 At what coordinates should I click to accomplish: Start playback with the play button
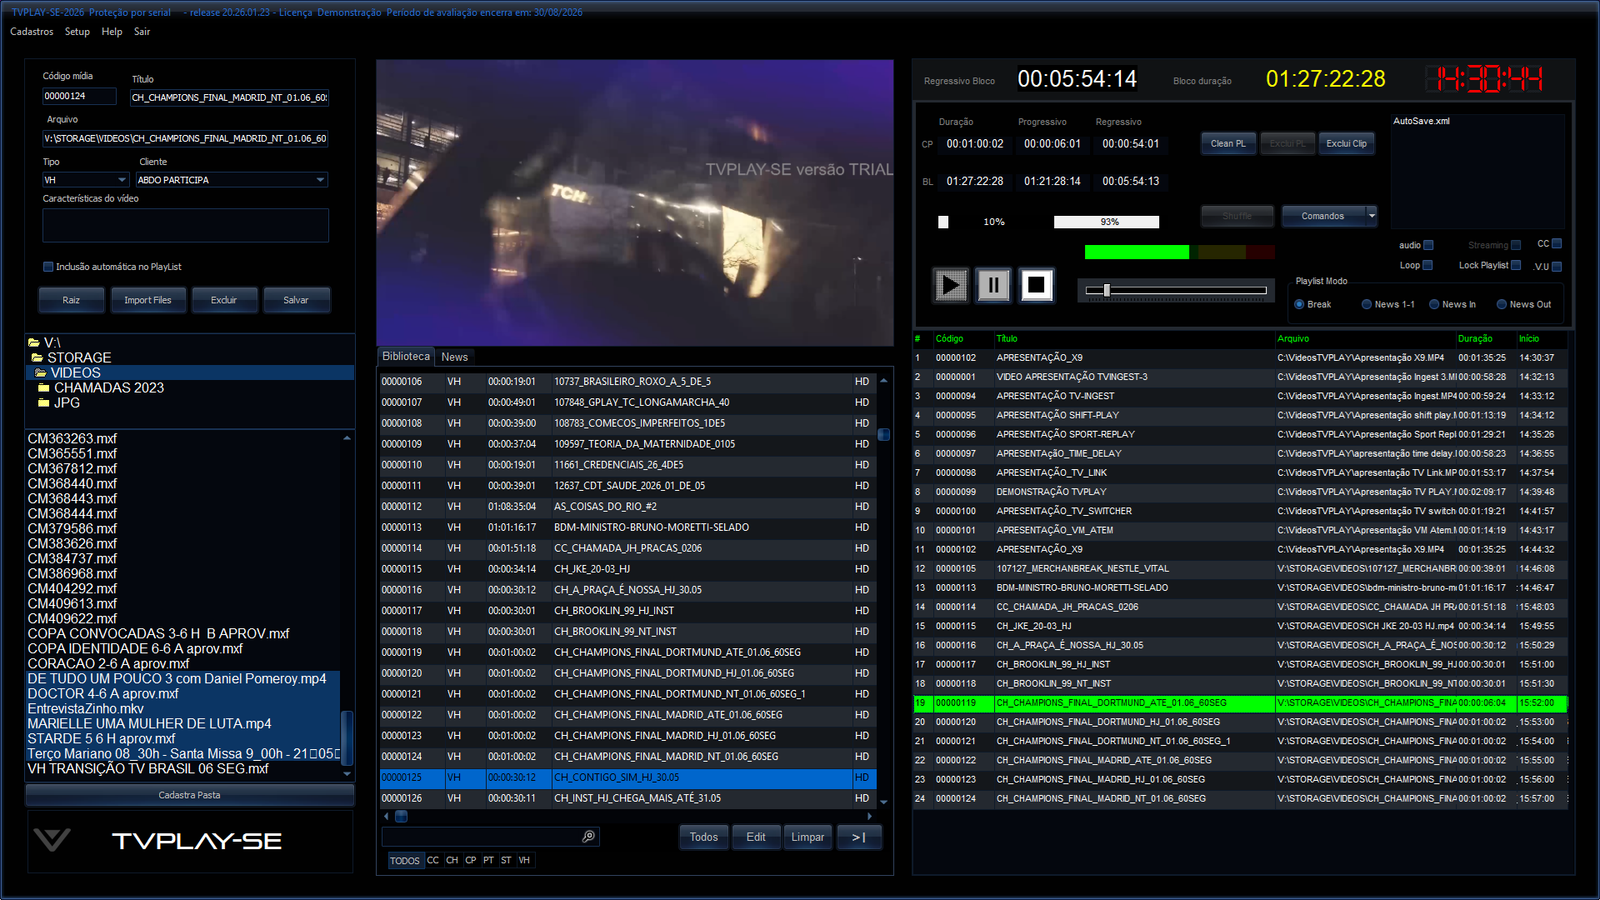(x=950, y=286)
